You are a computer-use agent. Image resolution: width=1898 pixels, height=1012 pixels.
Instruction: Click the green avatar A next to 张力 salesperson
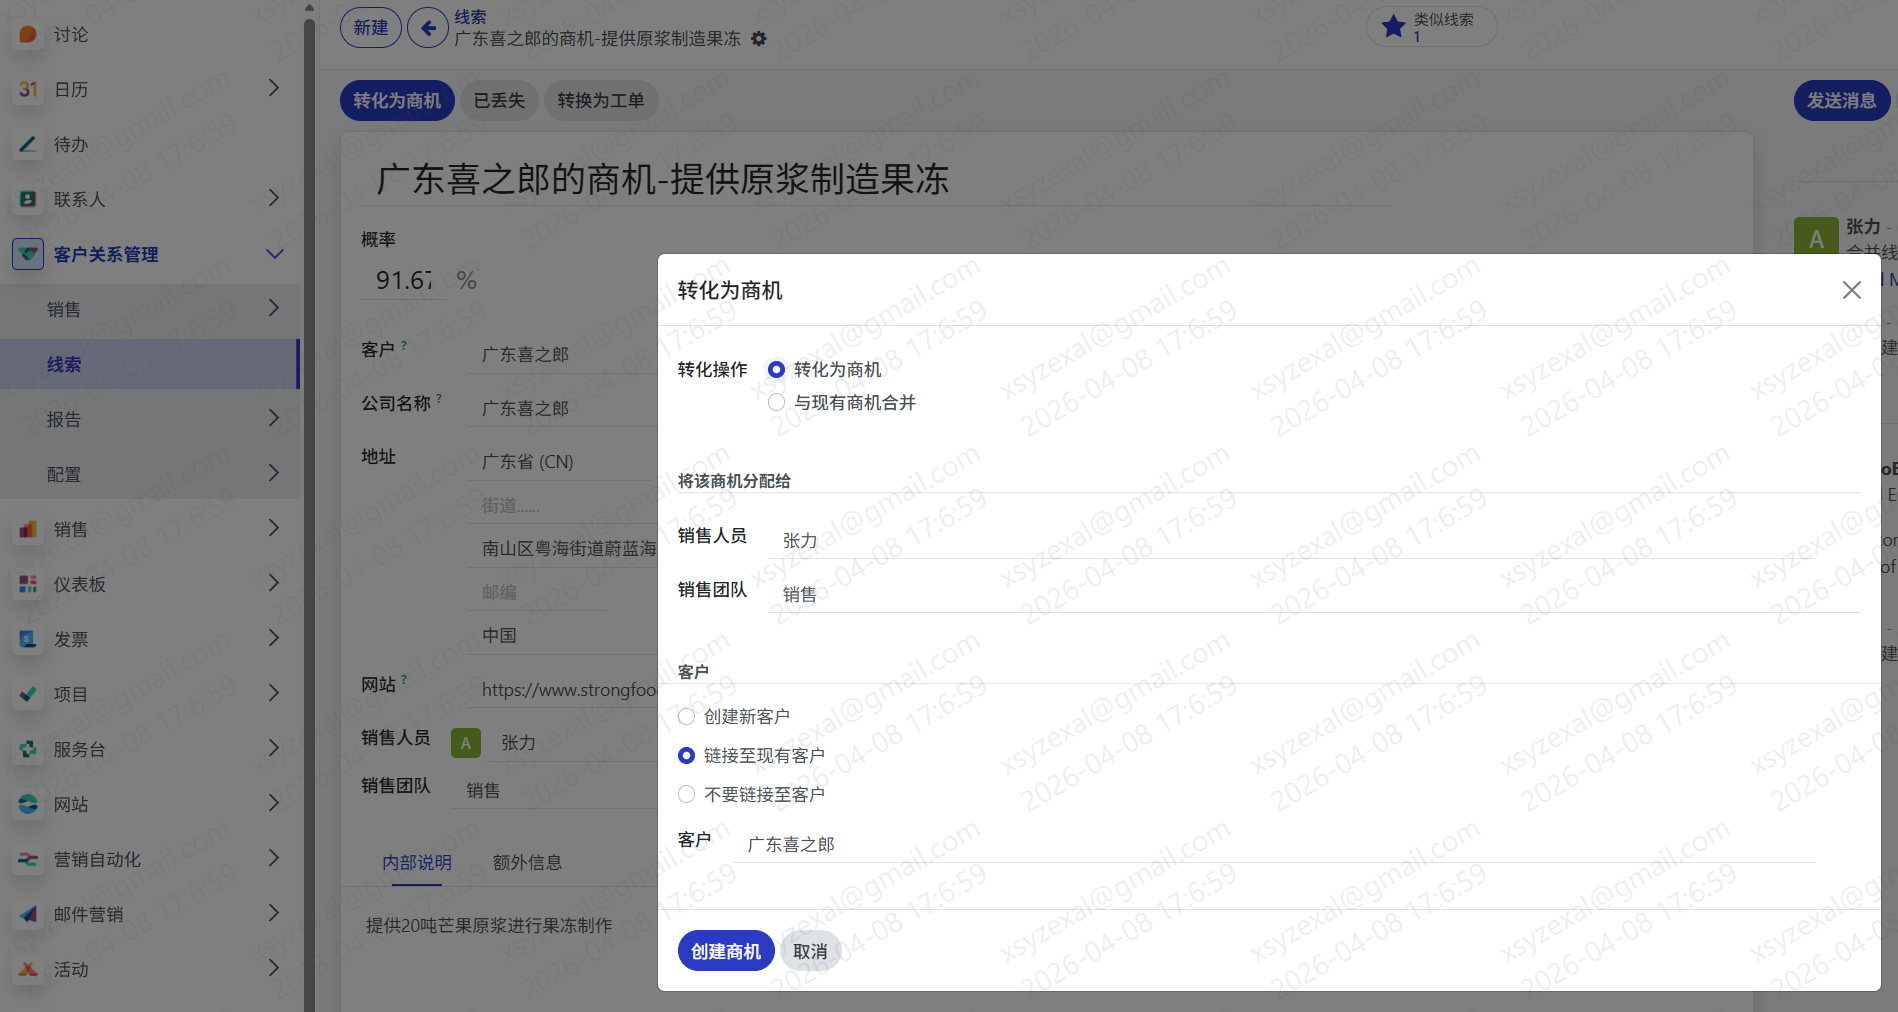(466, 743)
